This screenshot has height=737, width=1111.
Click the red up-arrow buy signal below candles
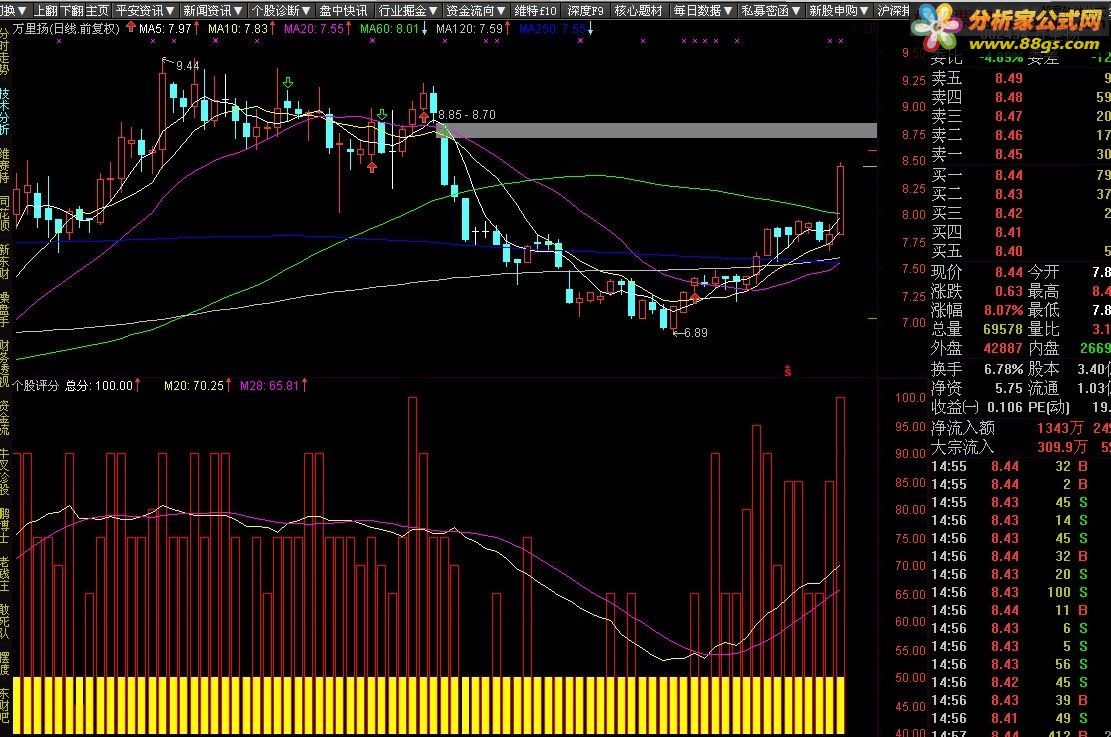point(372,167)
